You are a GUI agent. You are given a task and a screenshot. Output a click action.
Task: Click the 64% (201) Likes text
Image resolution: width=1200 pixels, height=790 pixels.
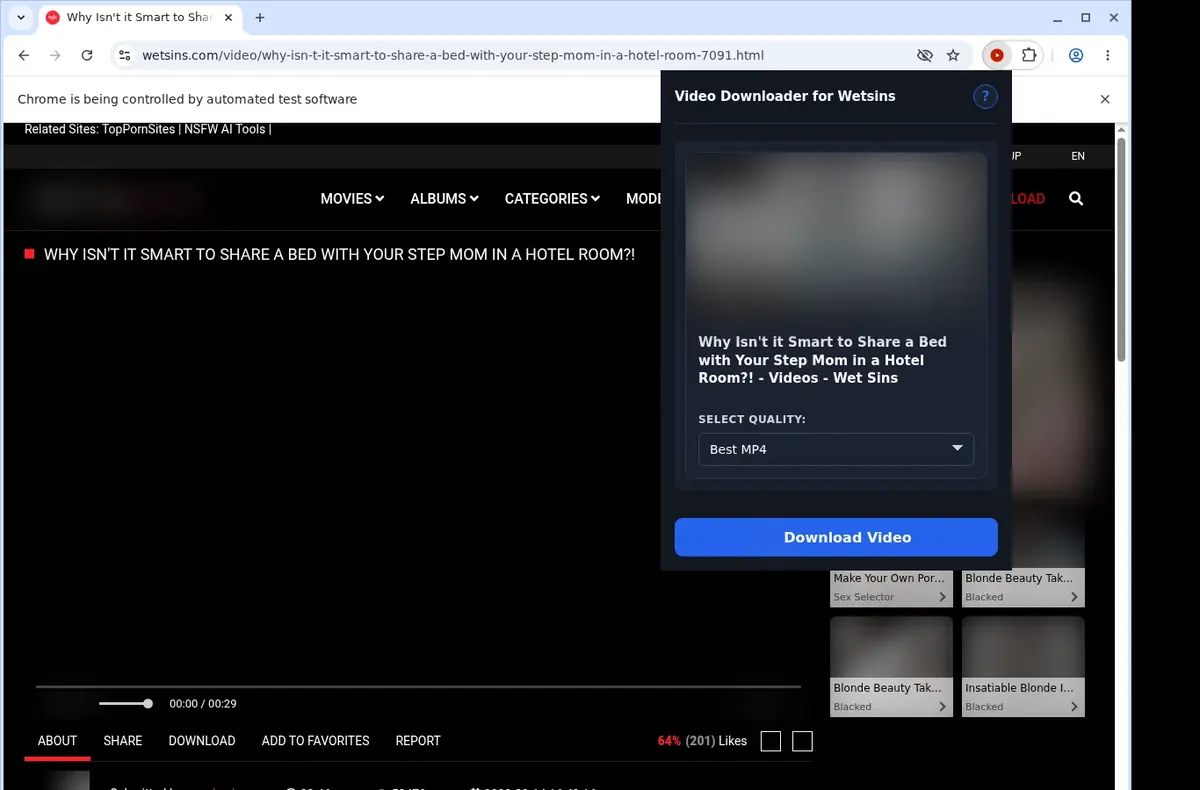[x=702, y=741]
